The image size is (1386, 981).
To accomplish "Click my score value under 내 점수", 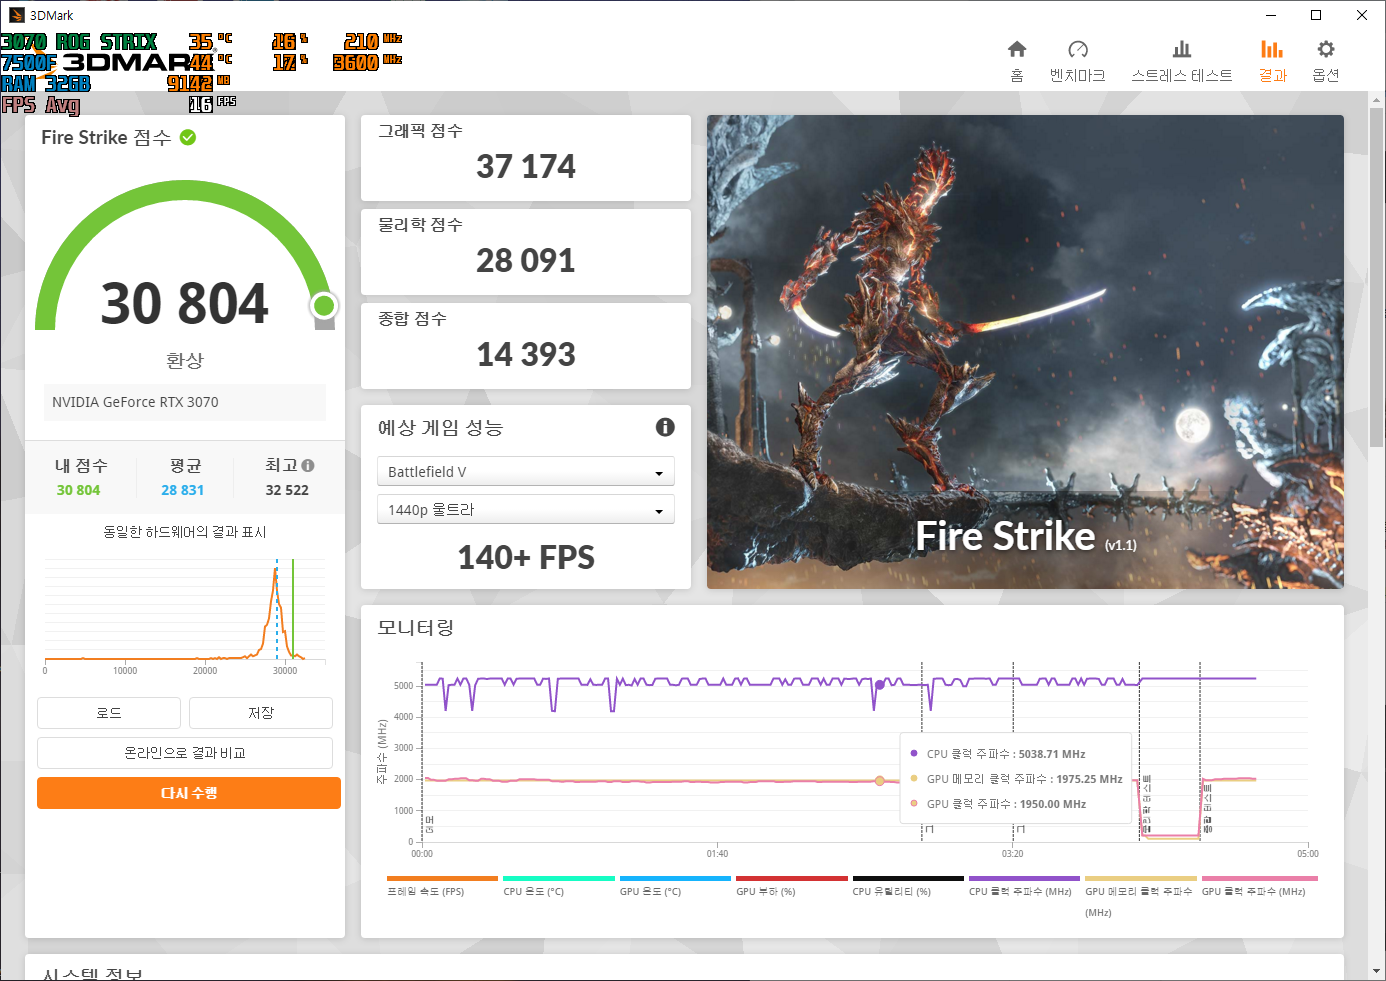I will click(78, 490).
